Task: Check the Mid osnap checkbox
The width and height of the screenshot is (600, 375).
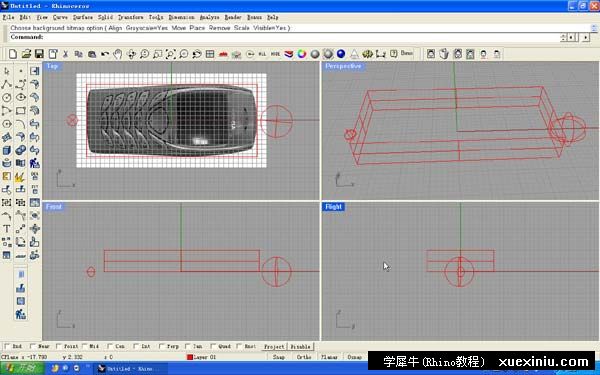Action: click(85, 346)
